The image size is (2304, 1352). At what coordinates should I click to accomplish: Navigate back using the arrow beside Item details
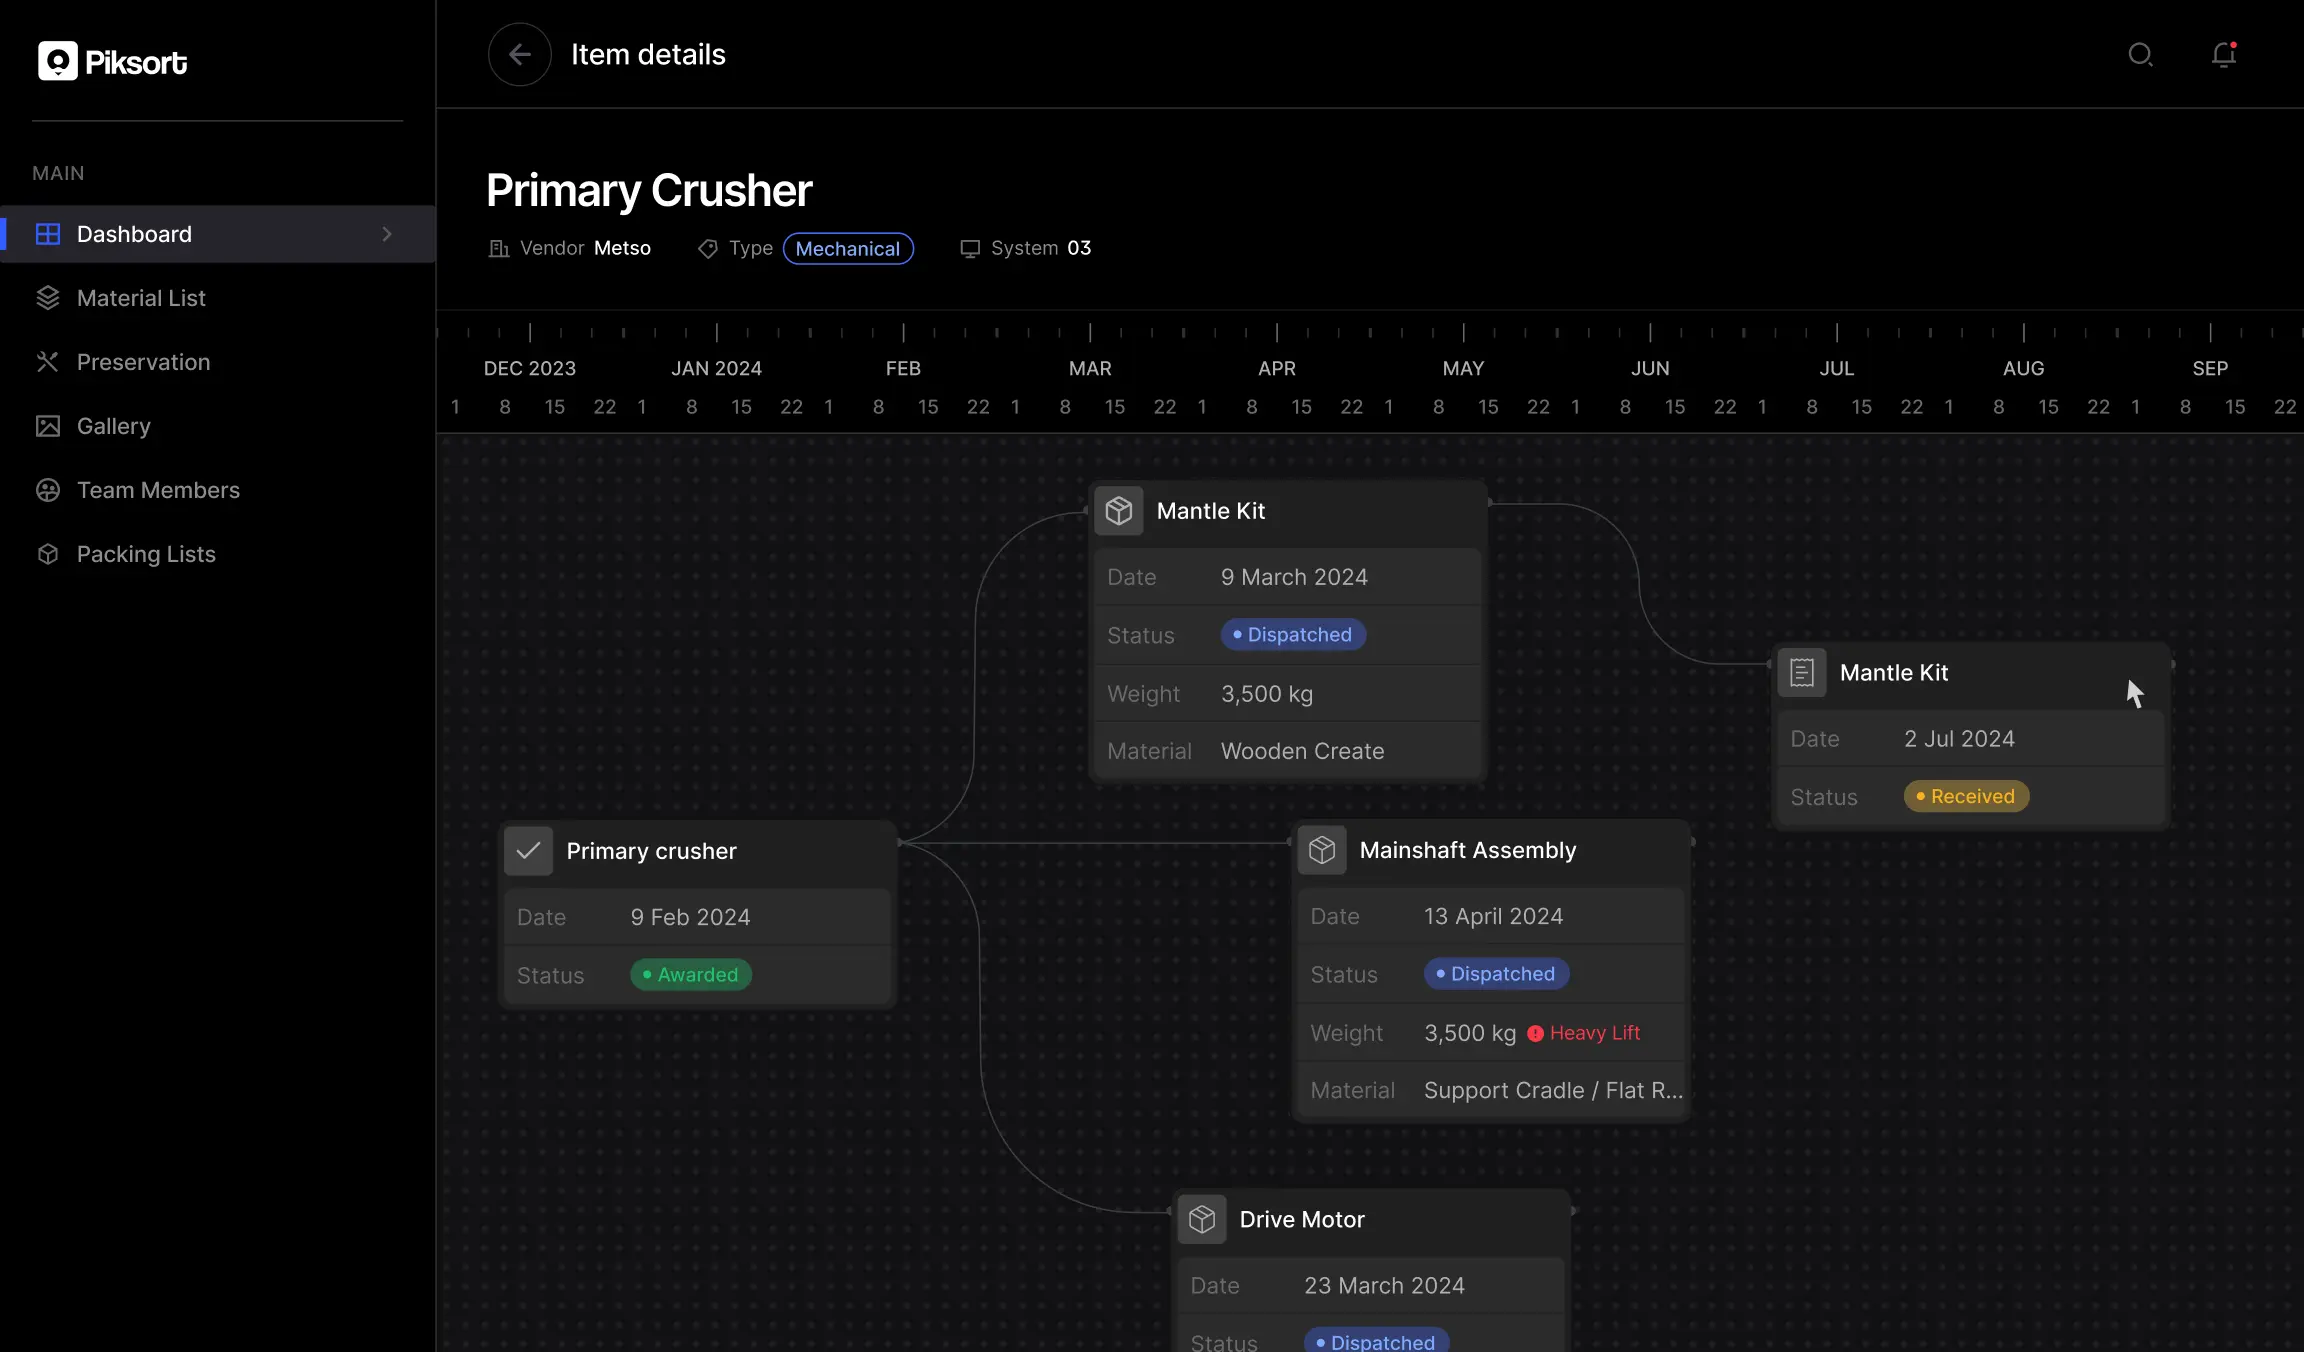pos(519,54)
